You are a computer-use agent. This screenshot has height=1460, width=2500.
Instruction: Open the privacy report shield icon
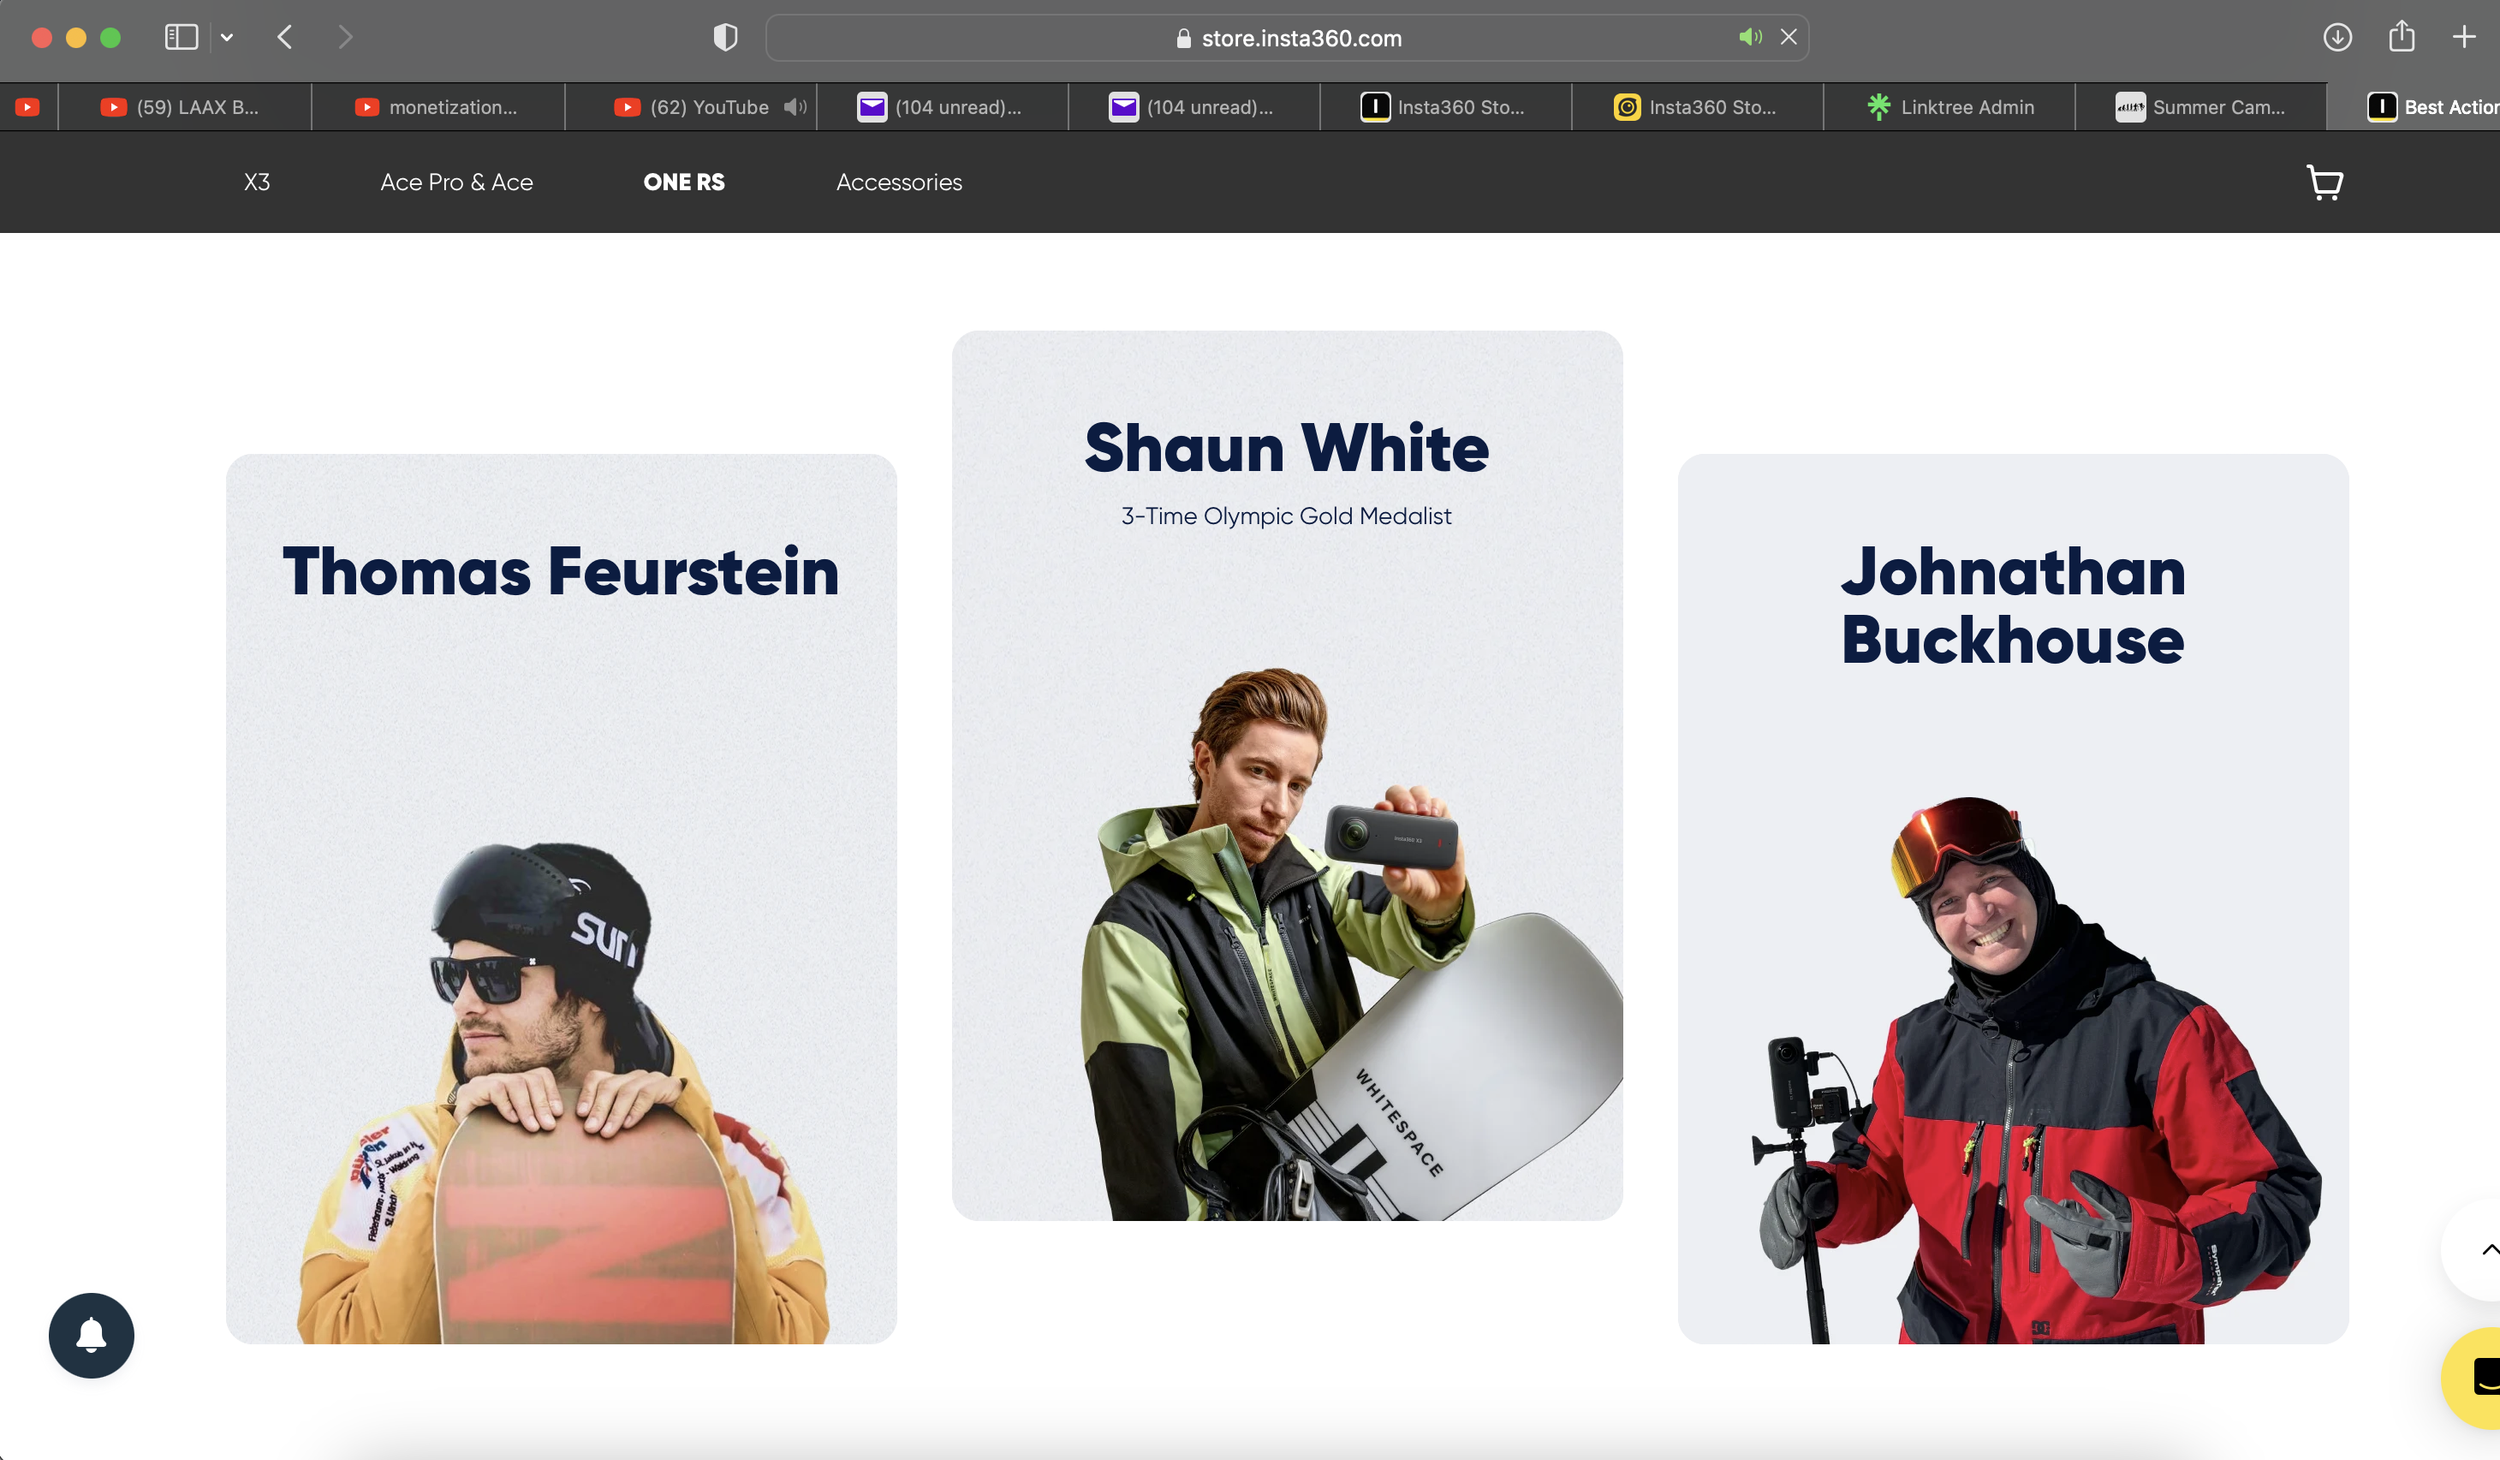725,38
